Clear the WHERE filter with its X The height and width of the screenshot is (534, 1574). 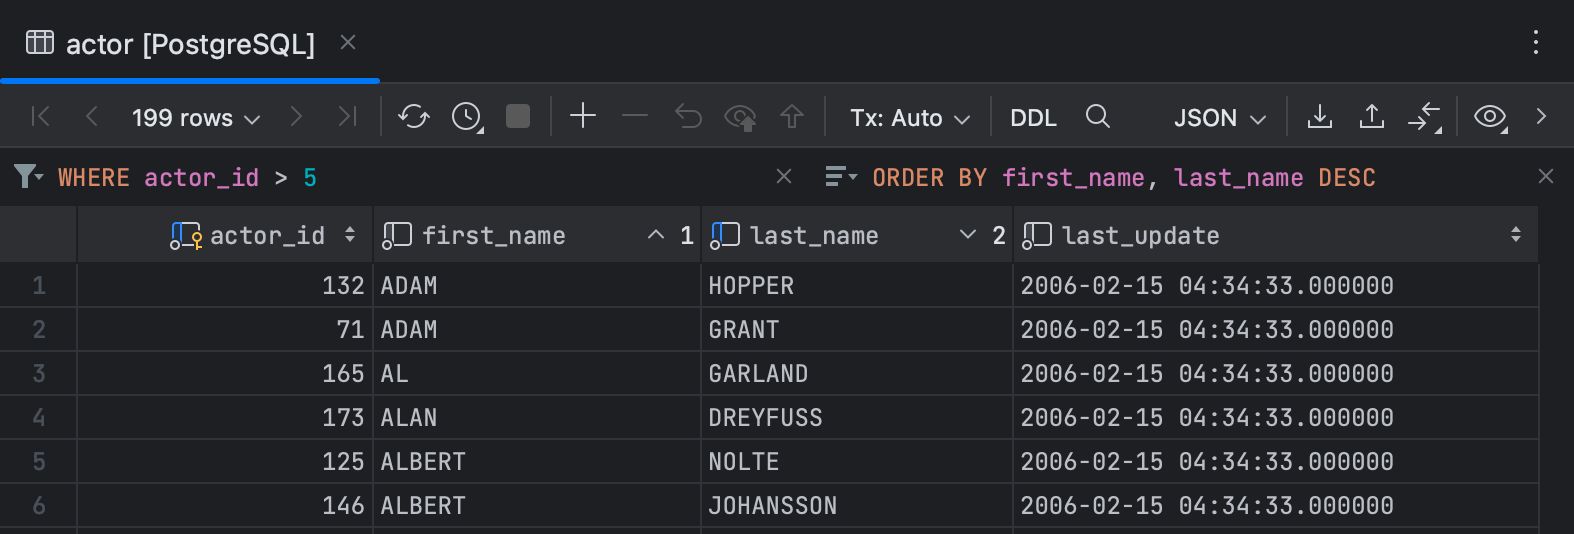[x=784, y=177]
